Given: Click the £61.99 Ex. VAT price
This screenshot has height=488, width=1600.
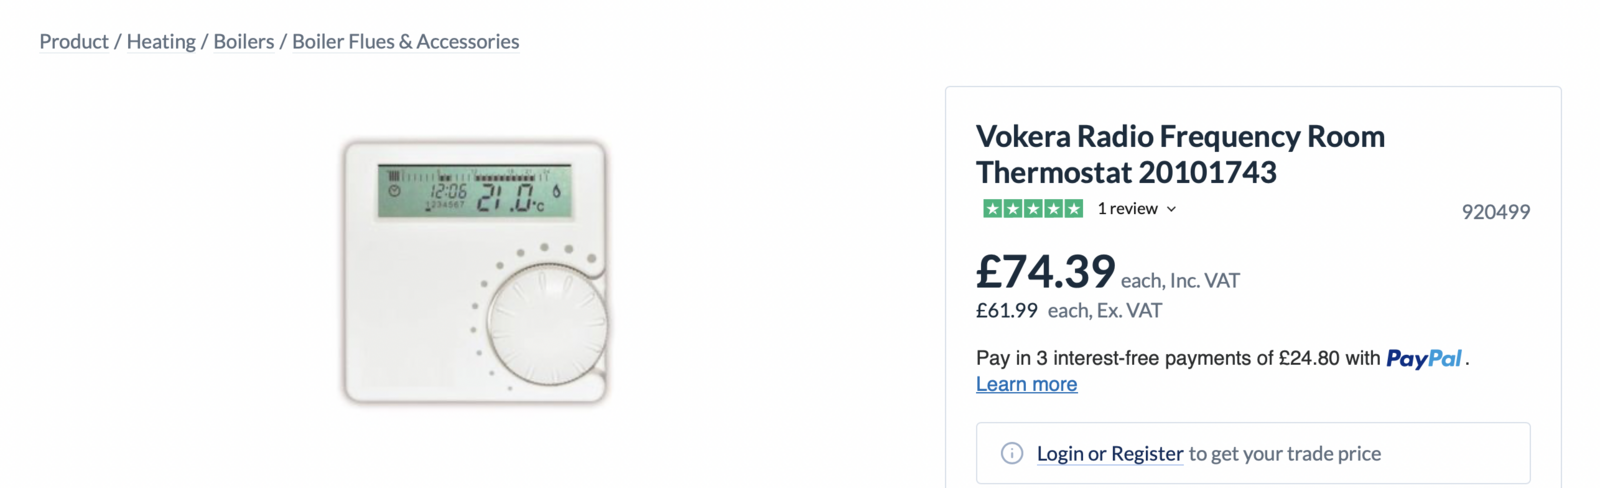Looking at the screenshot, I should tap(1007, 311).
